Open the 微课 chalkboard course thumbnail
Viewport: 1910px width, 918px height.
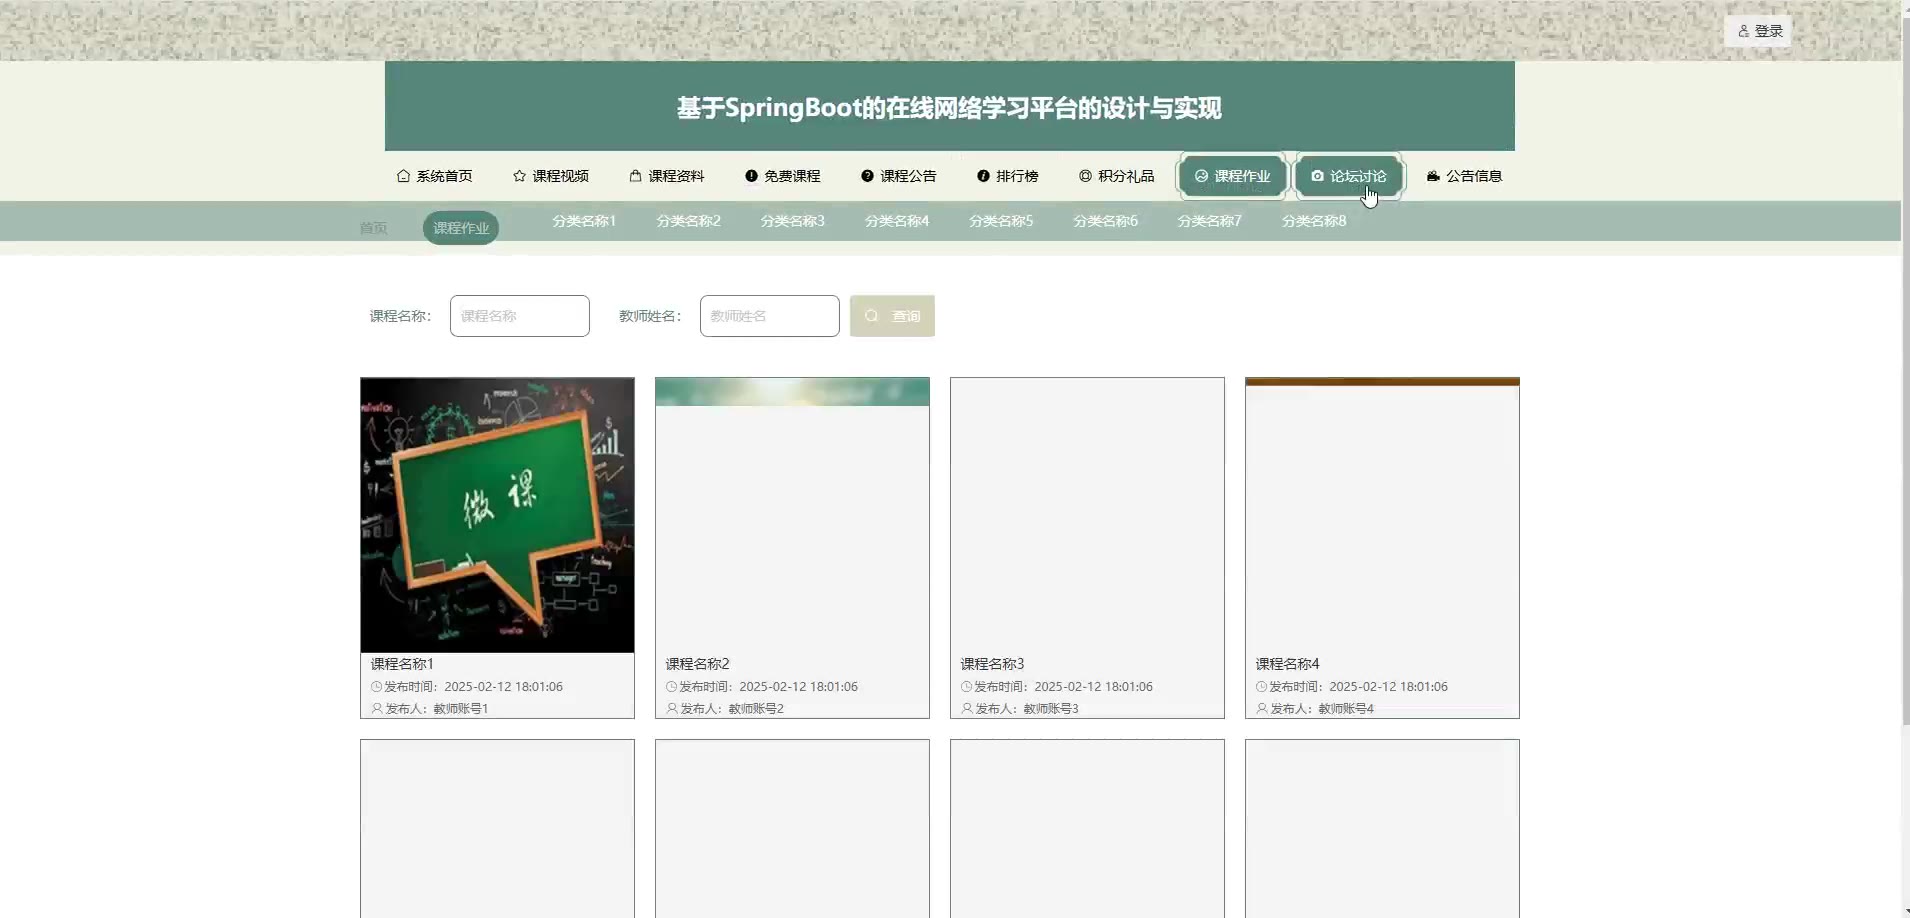(x=497, y=515)
